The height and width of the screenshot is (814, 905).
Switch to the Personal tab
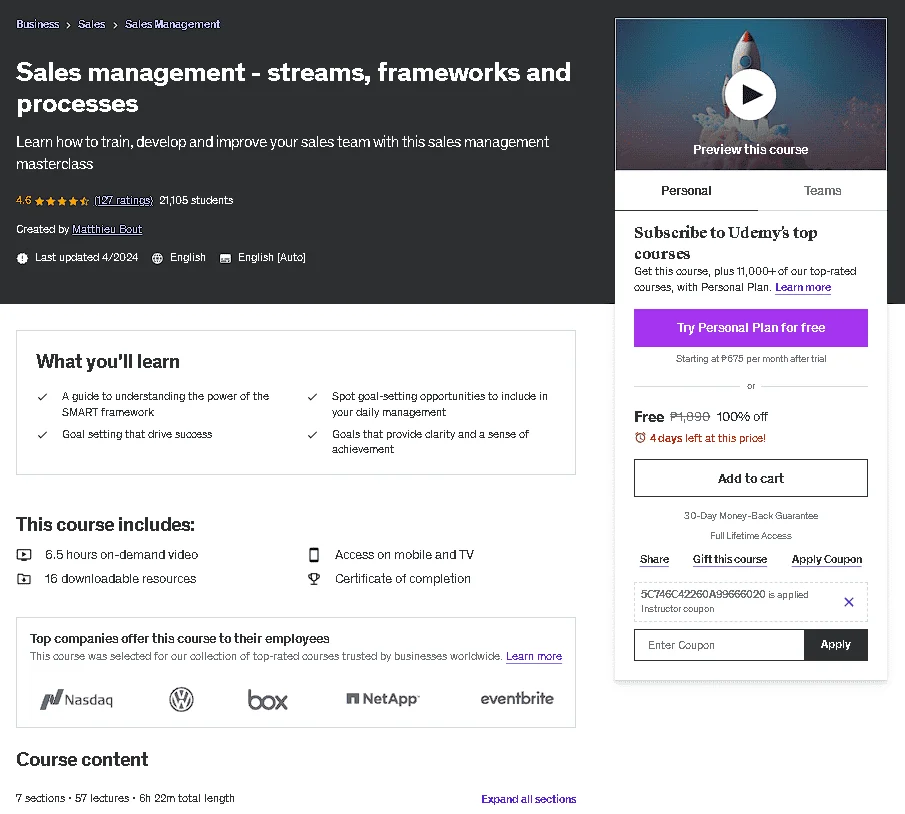686,191
